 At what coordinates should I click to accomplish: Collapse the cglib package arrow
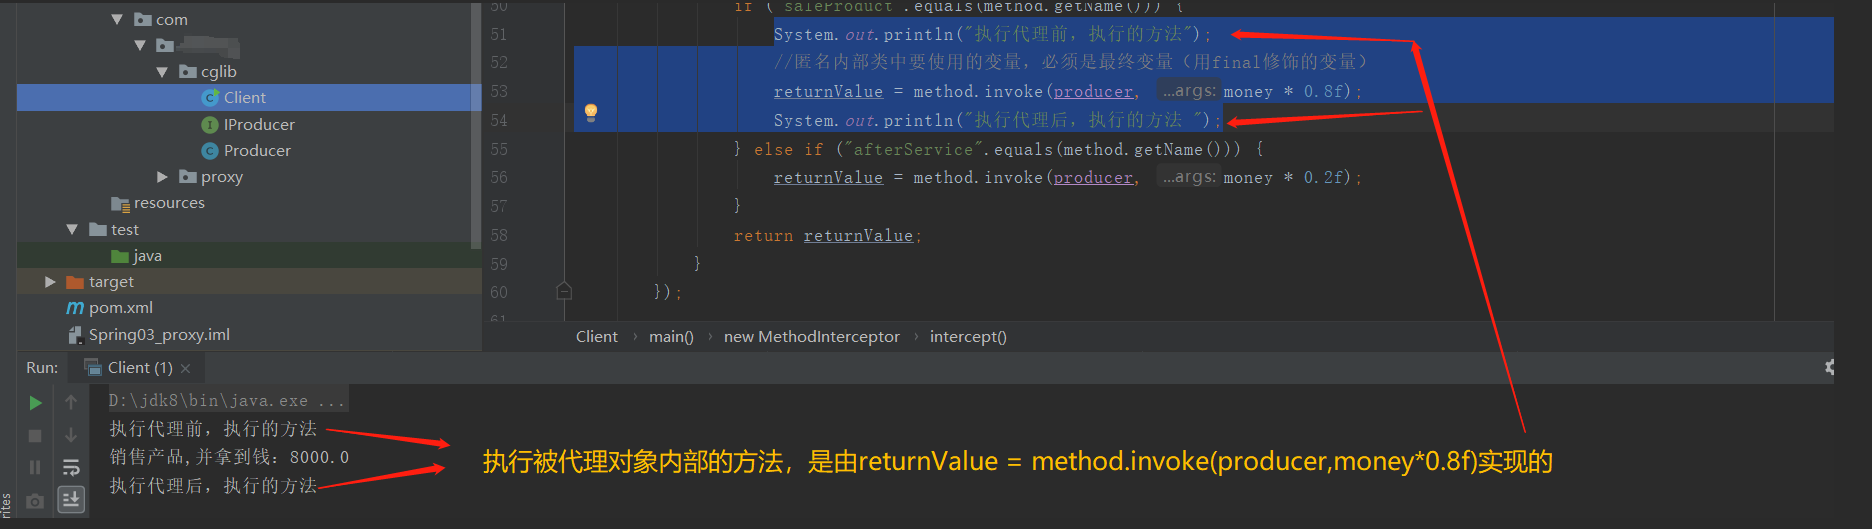point(162,71)
